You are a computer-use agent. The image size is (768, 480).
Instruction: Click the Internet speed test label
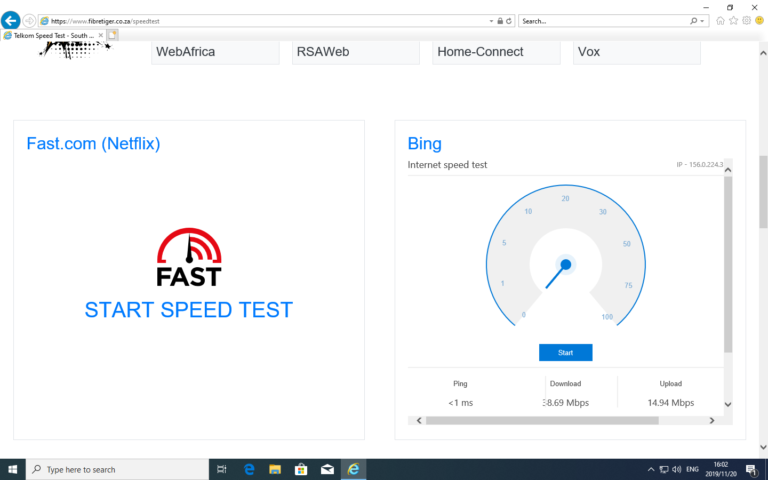447,165
